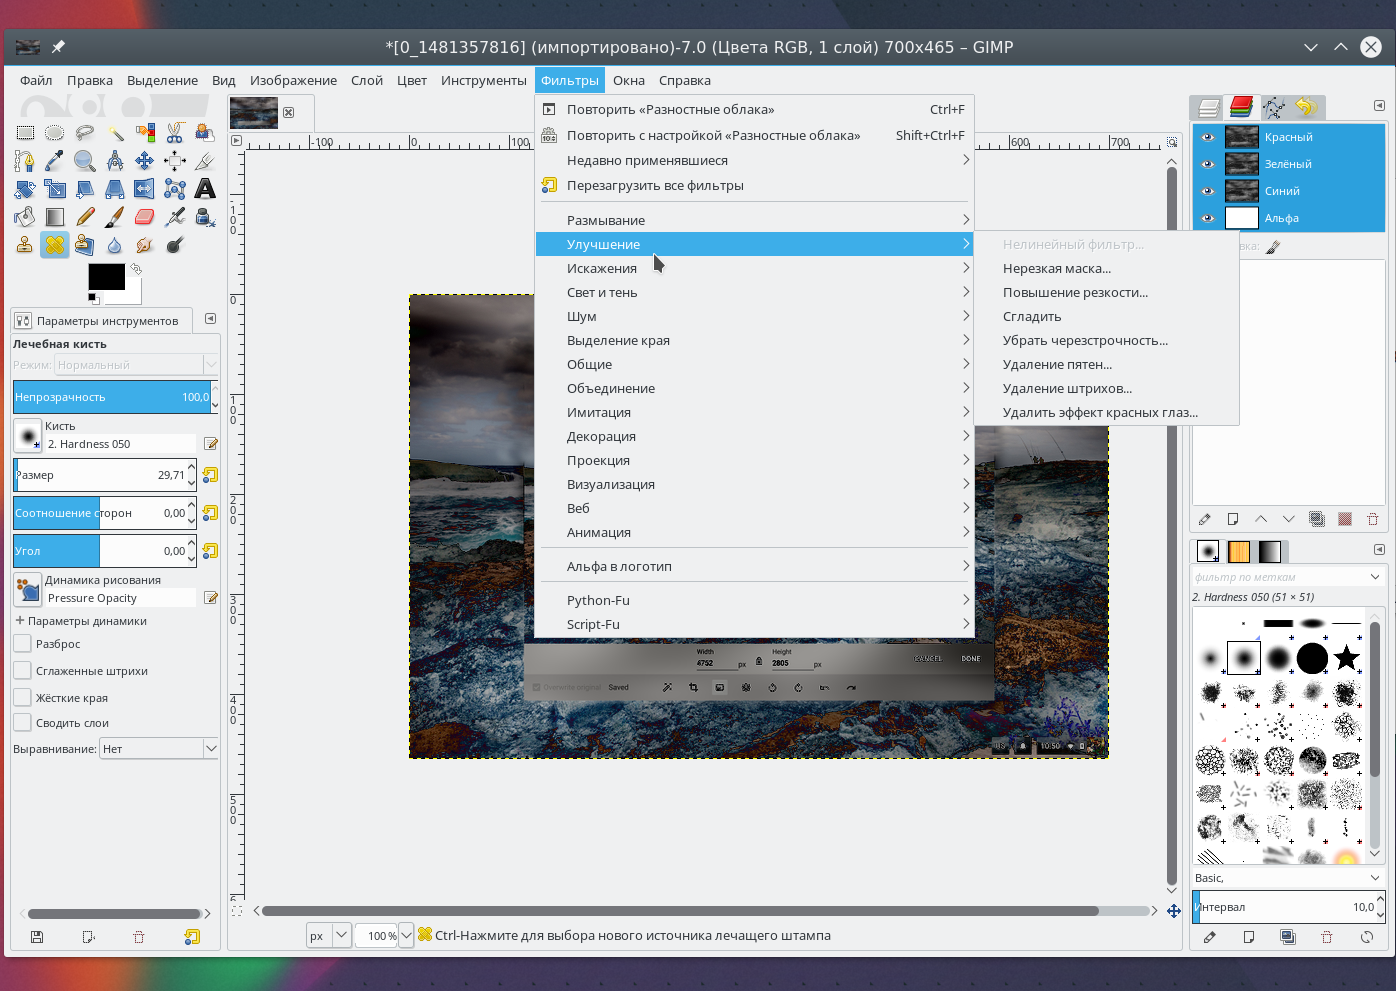Adjust the Интервал spacing slider
Viewport: 1396px width, 991px height.
point(1285,907)
